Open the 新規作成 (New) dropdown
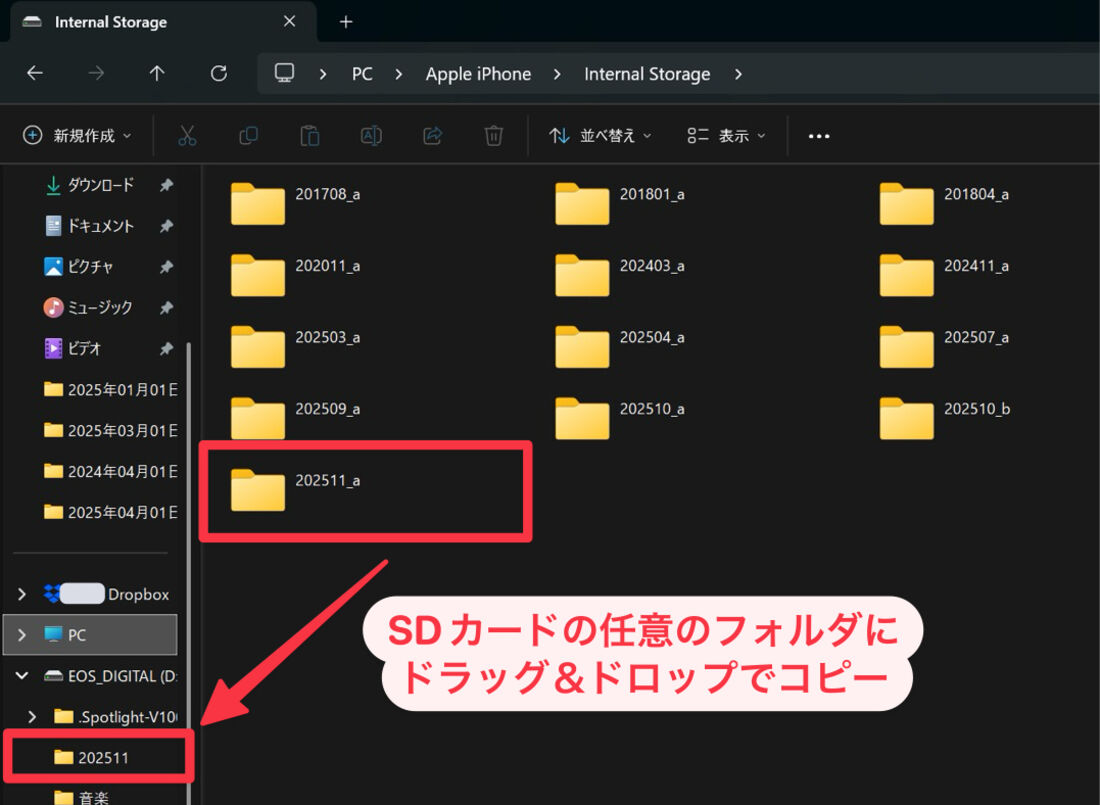This screenshot has height=805, width=1100. pos(77,135)
